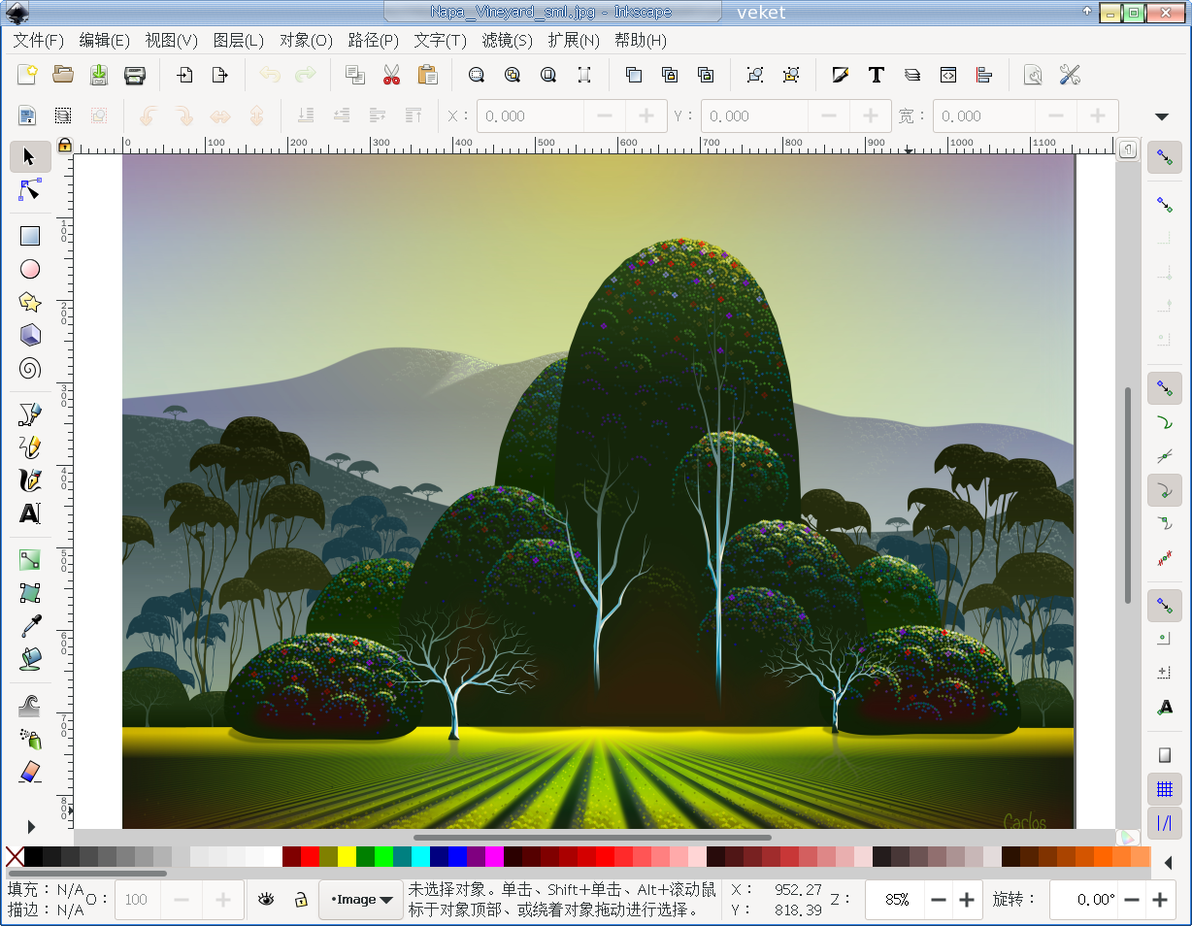Select the Bezier pen tool
1192x926 pixels.
click(x=30, y=414)
